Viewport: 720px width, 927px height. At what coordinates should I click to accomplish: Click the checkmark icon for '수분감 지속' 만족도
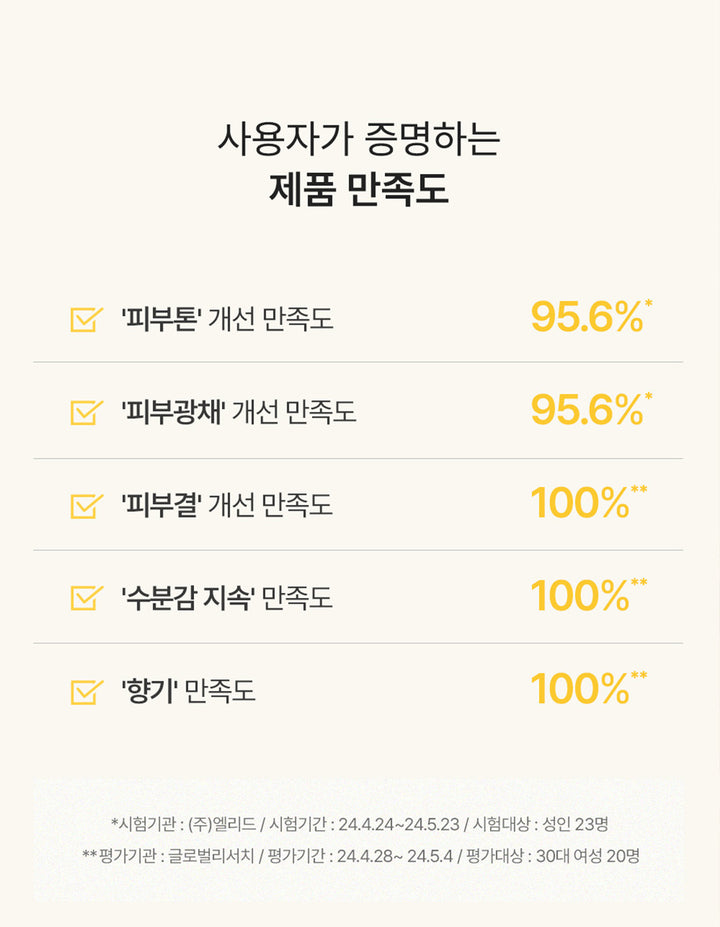pos(86,597)
